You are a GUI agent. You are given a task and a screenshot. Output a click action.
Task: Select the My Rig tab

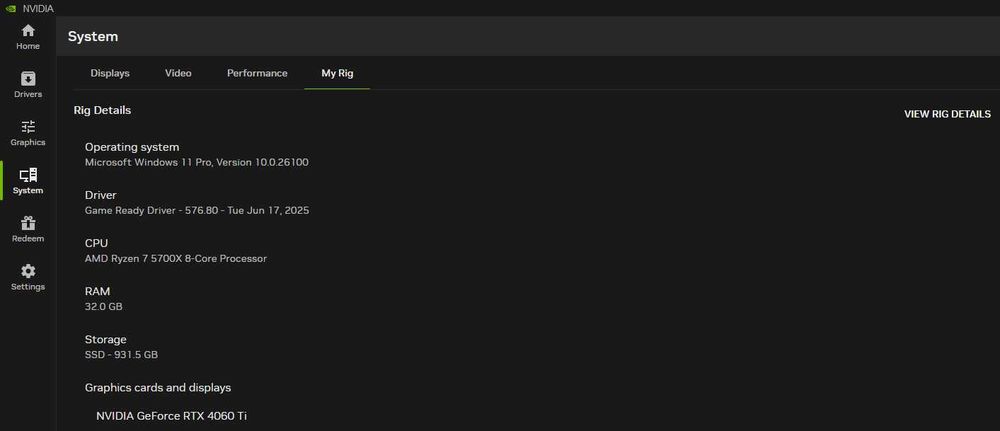337,73
